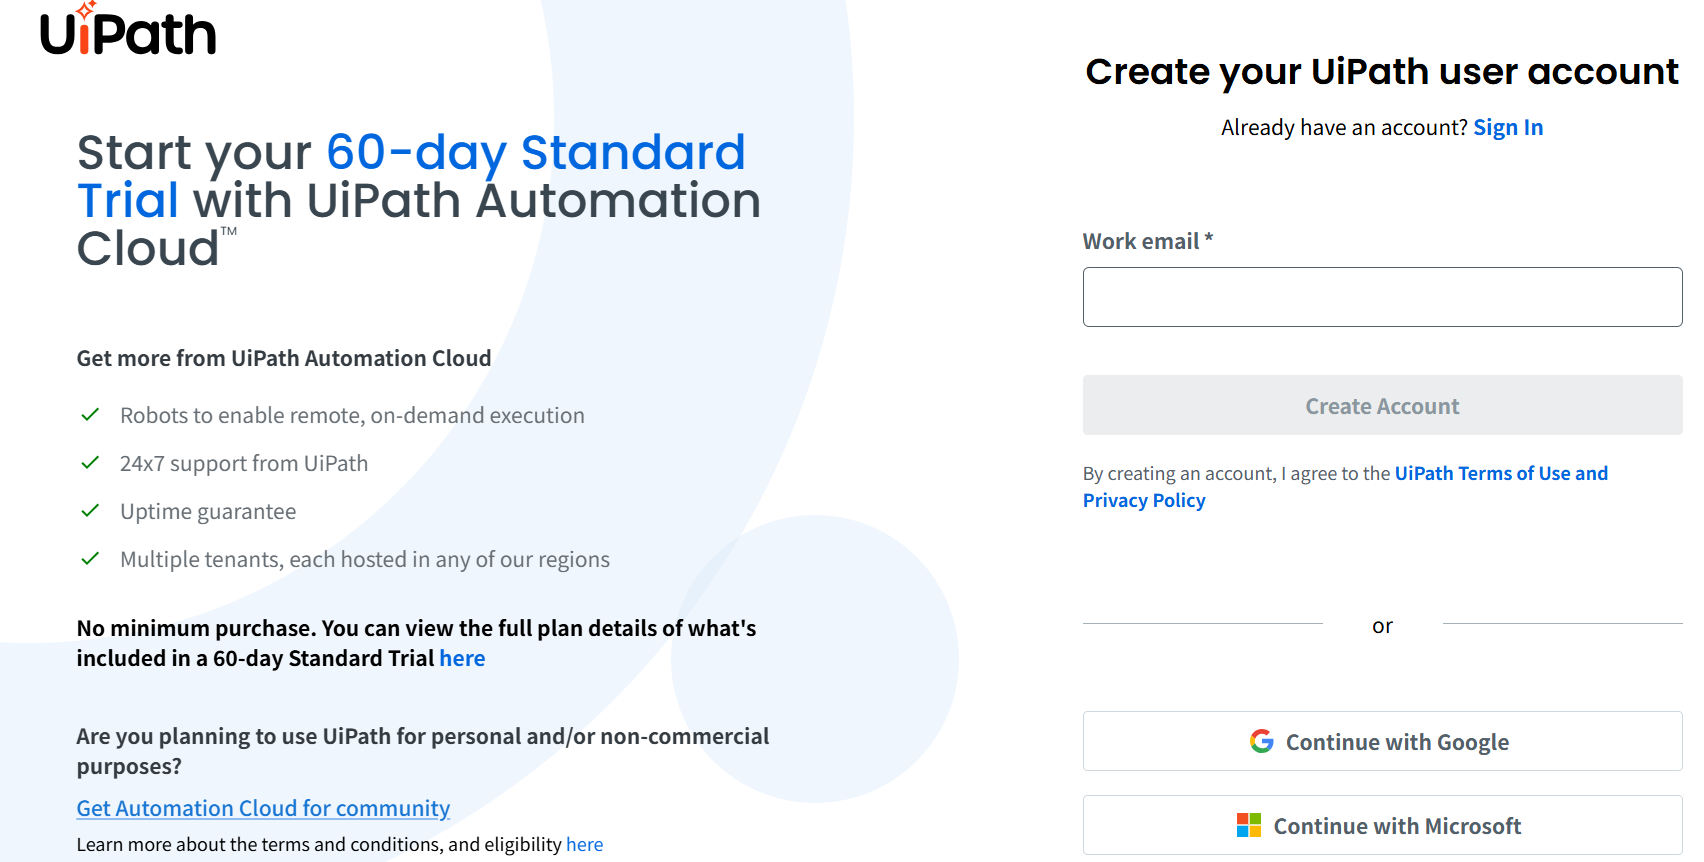Click checkmark next to 24x7 support
This screenshot has width=1704, height=862.
pyautogui.click(x=90, y=462)
